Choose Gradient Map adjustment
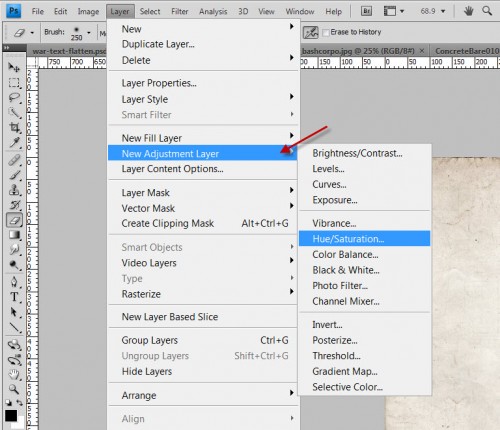The image size is (500, 430). pyautogui.click(x=365, y=371)
